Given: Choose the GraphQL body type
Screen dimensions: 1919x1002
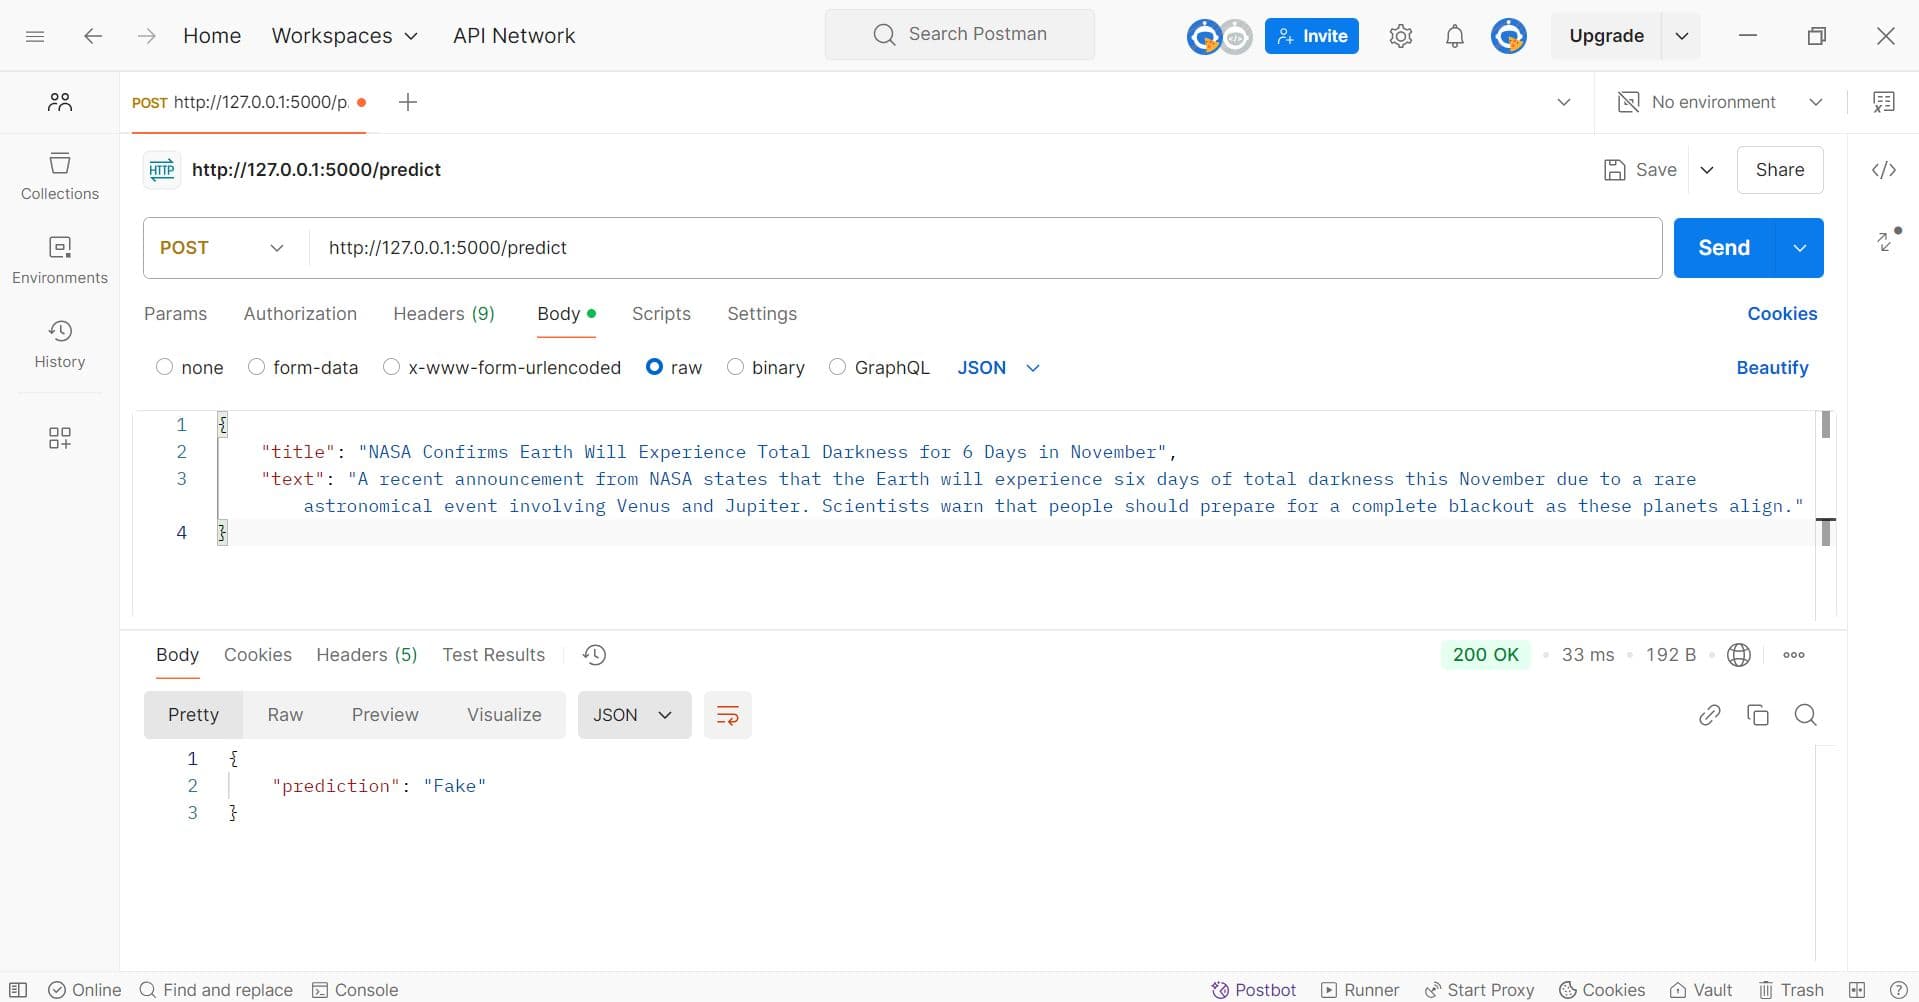Looking at the screenshot, I should [x=838, y=367].
